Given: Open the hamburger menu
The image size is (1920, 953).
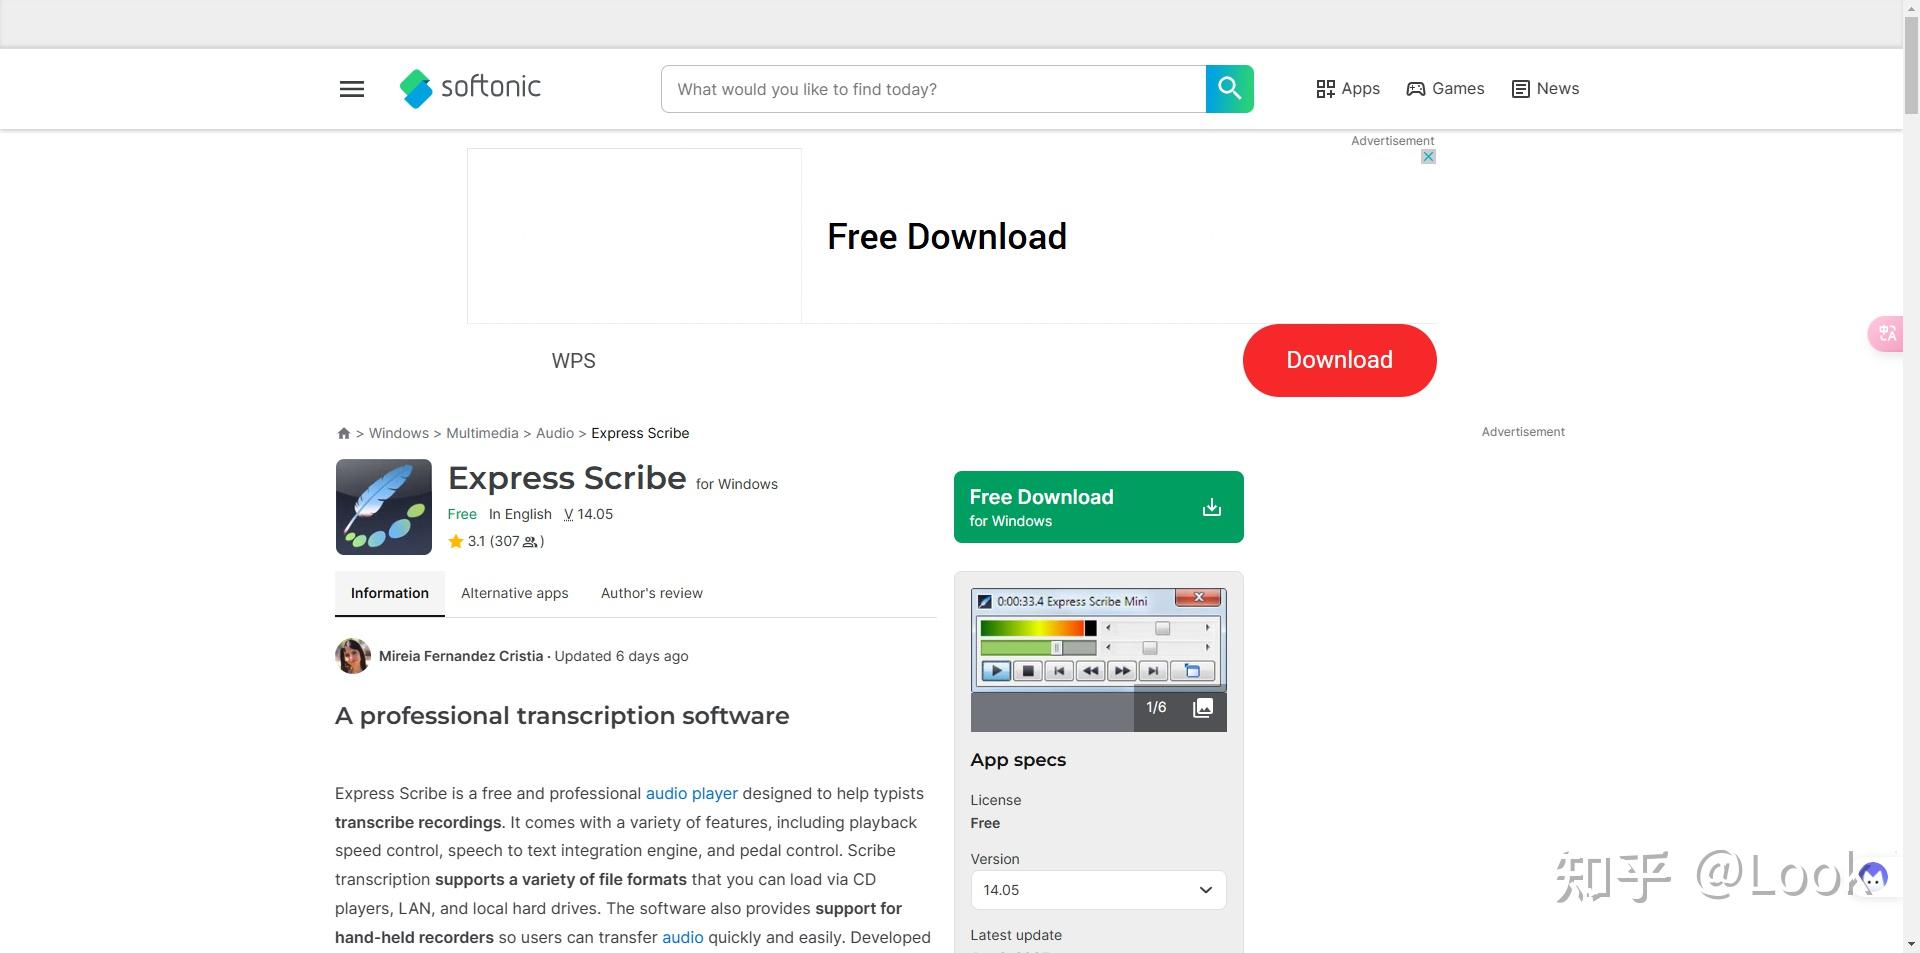Looking at the screenshot, I should pyautogui.click(x=352, y=89).
